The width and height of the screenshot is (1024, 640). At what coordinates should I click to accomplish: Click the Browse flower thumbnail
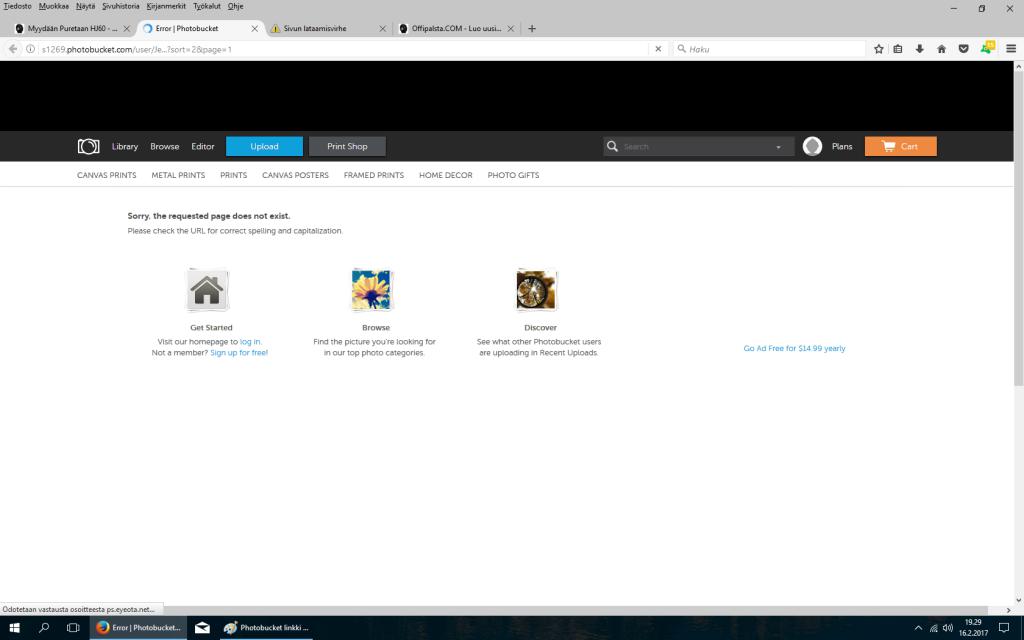point(372,290)
